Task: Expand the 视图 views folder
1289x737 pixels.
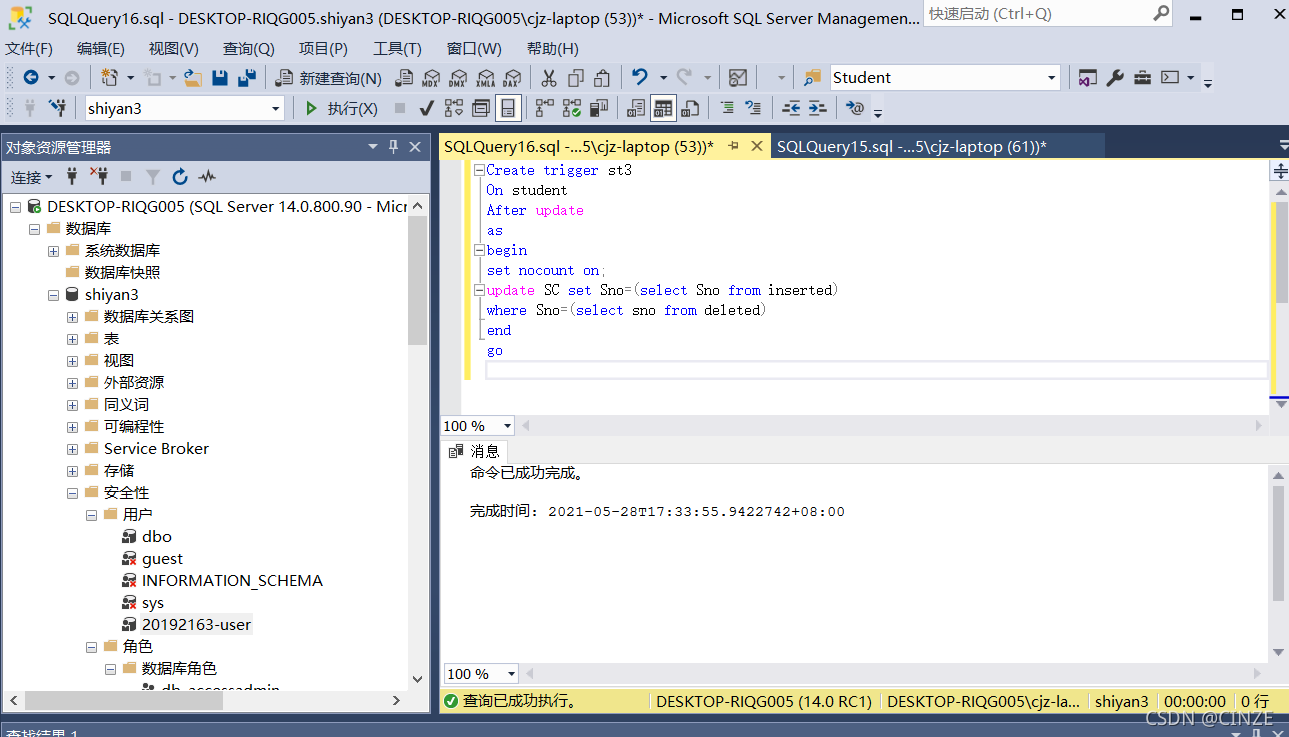Action: coord(72,361)
